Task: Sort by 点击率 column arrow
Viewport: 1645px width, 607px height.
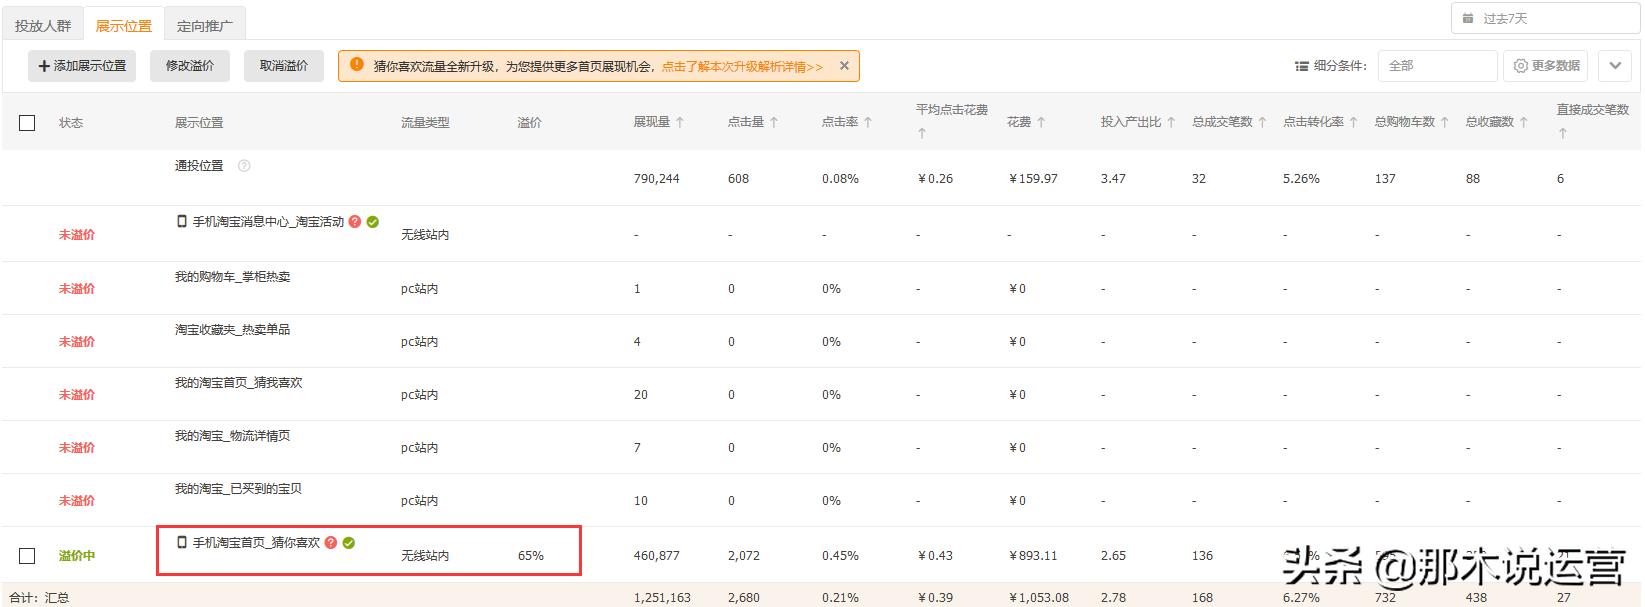Action: pyautogui.click(x=868, y=122)
